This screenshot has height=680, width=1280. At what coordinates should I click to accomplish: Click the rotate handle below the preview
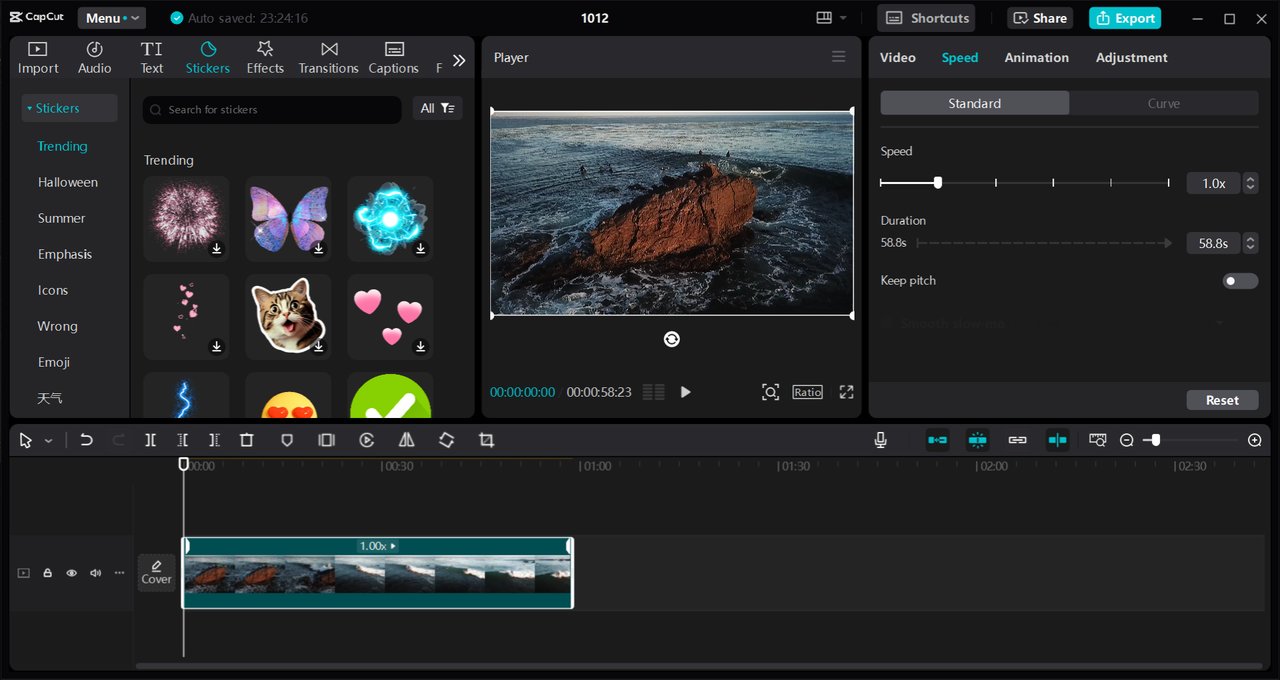[672, 339]
